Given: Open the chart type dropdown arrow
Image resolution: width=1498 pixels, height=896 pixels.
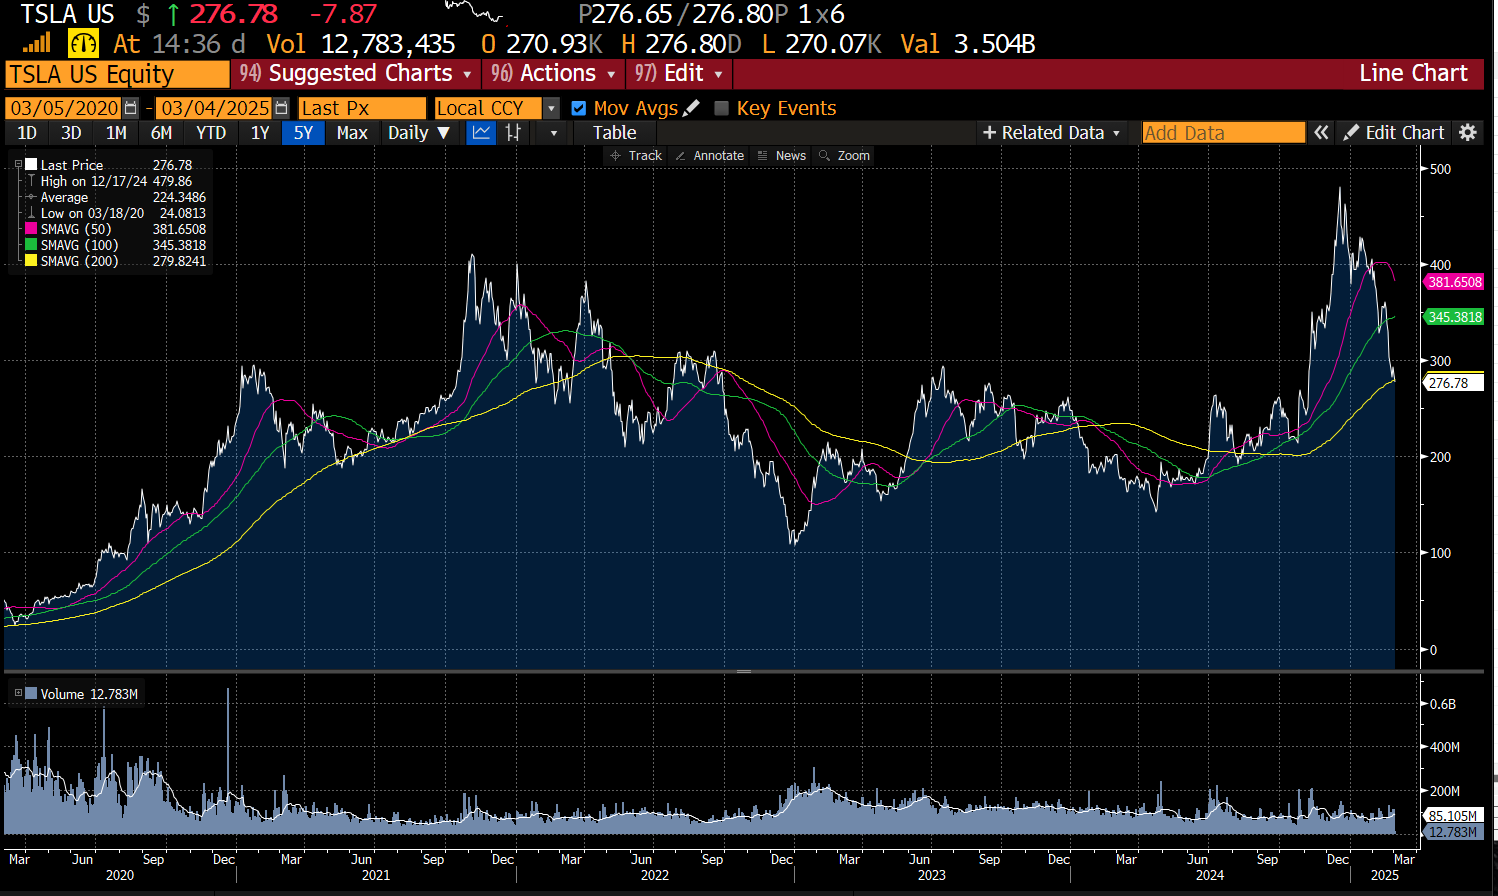Looking at the screenshot, I should 553,132.
